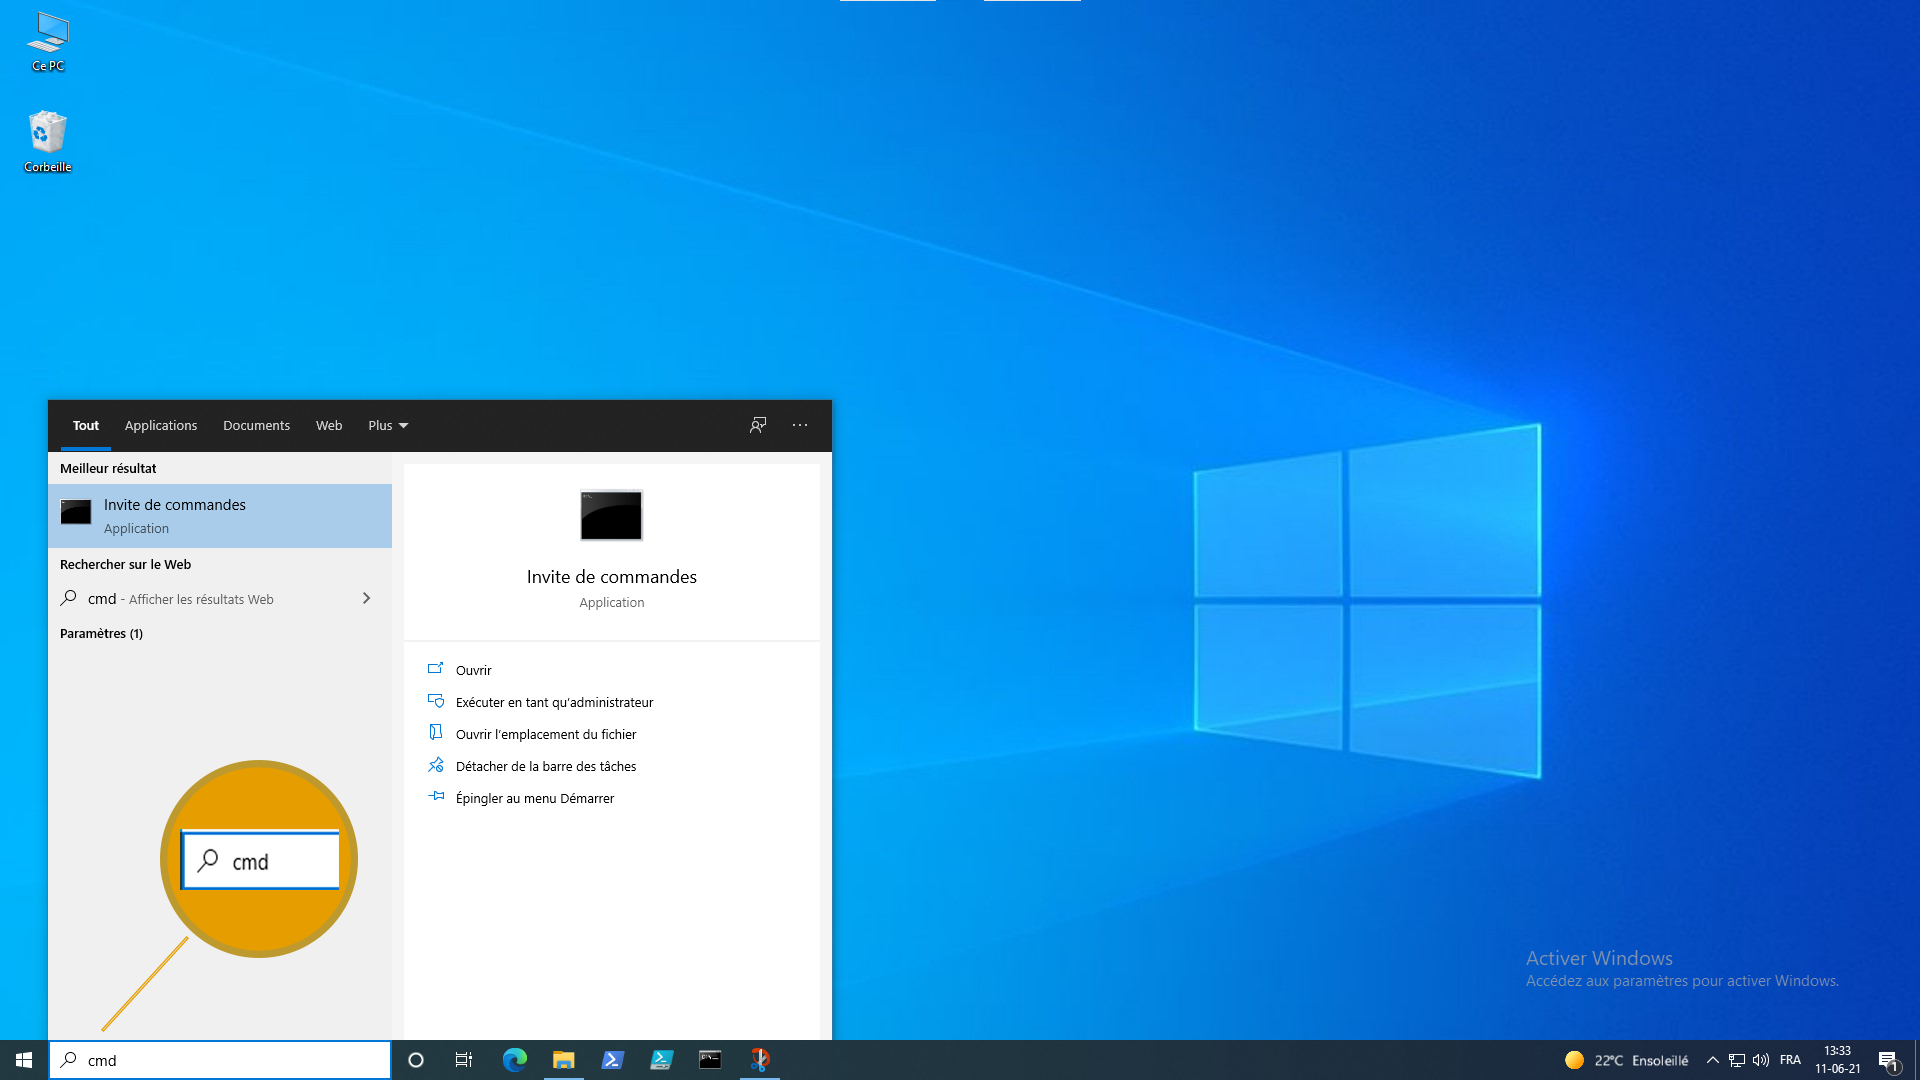Click Ouvrir l'emplacement du fichier

[x=546, y=734]
